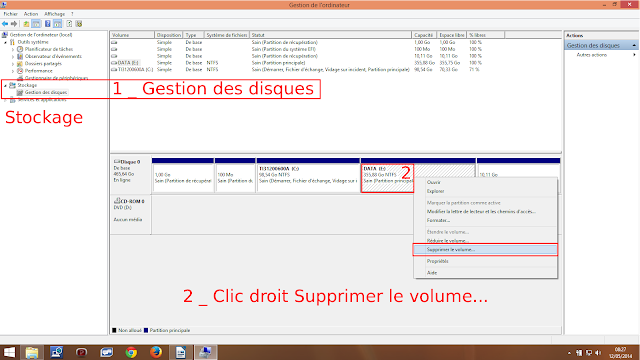Expand the Dossiers partagés node
The width and height of the screenshot is (640, 360).
coord(13,64)
